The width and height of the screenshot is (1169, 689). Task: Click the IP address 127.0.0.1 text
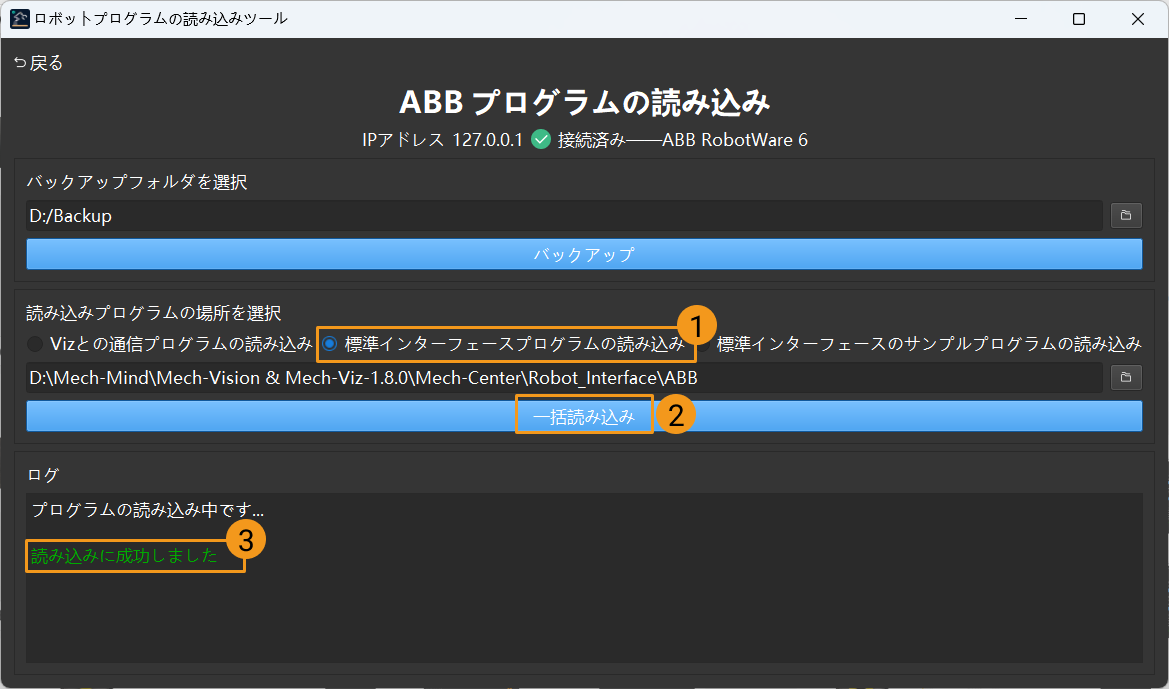click(488, 139)
